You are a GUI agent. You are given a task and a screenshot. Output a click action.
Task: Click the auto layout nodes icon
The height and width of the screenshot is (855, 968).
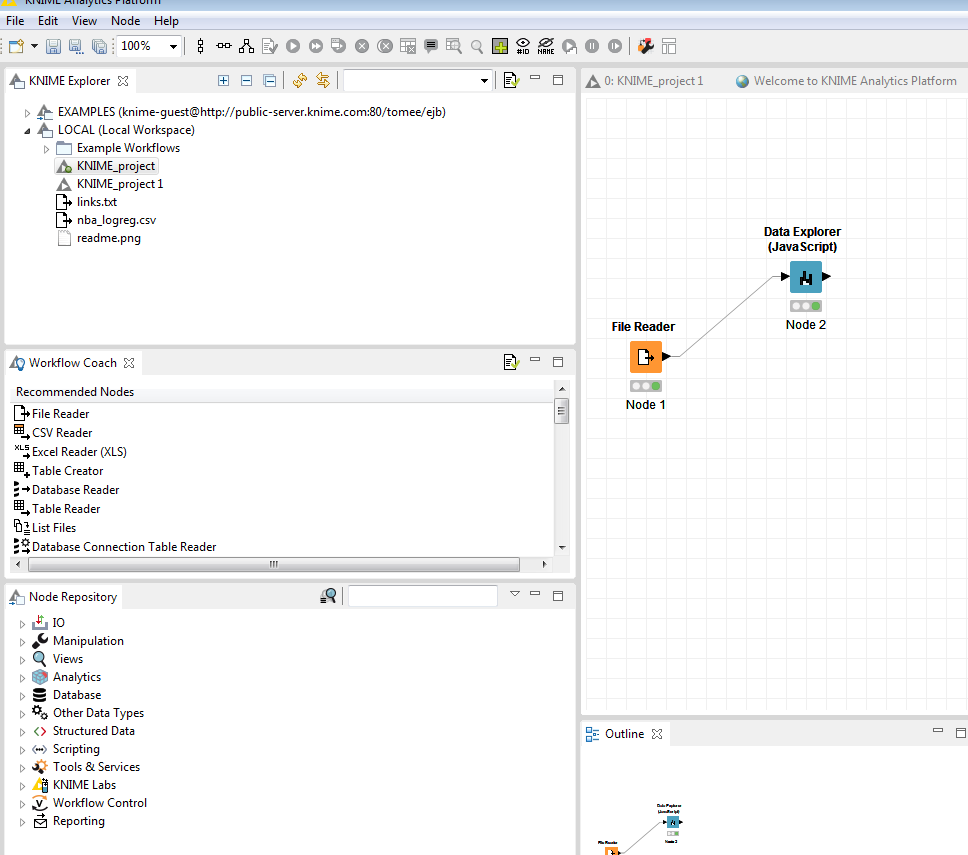coord(246,46)
